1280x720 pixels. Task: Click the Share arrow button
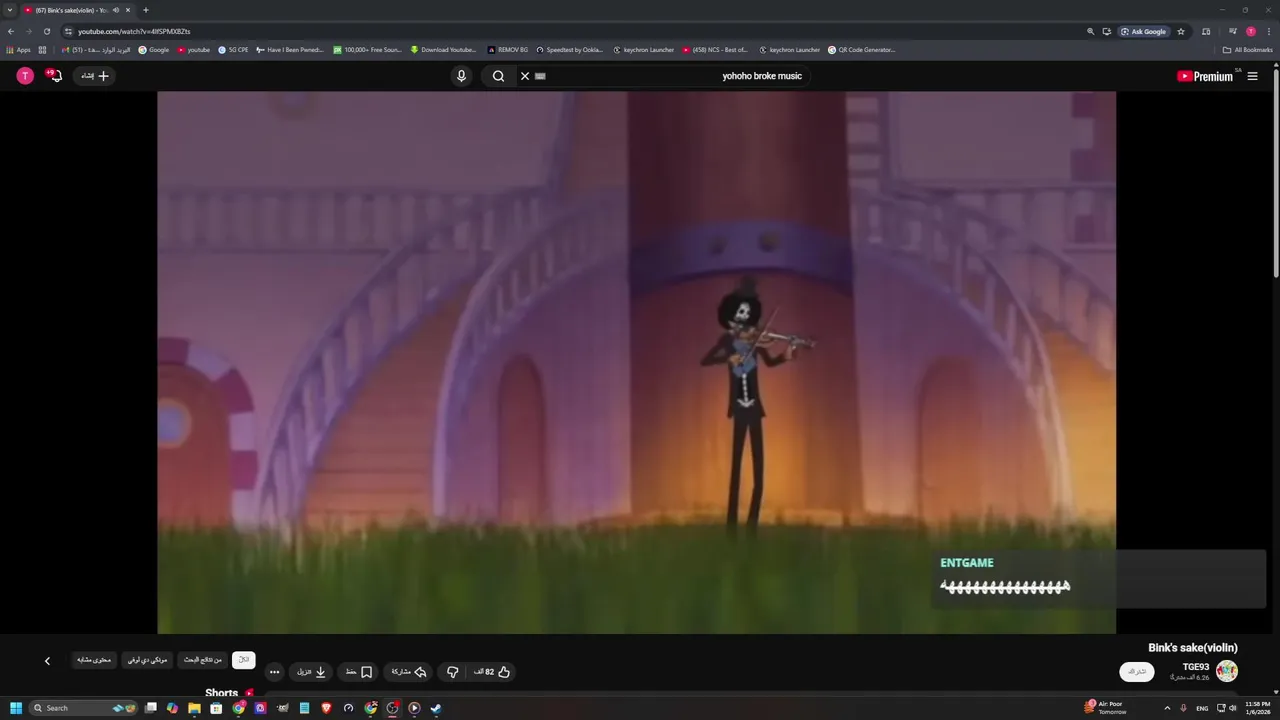point(409,672)
